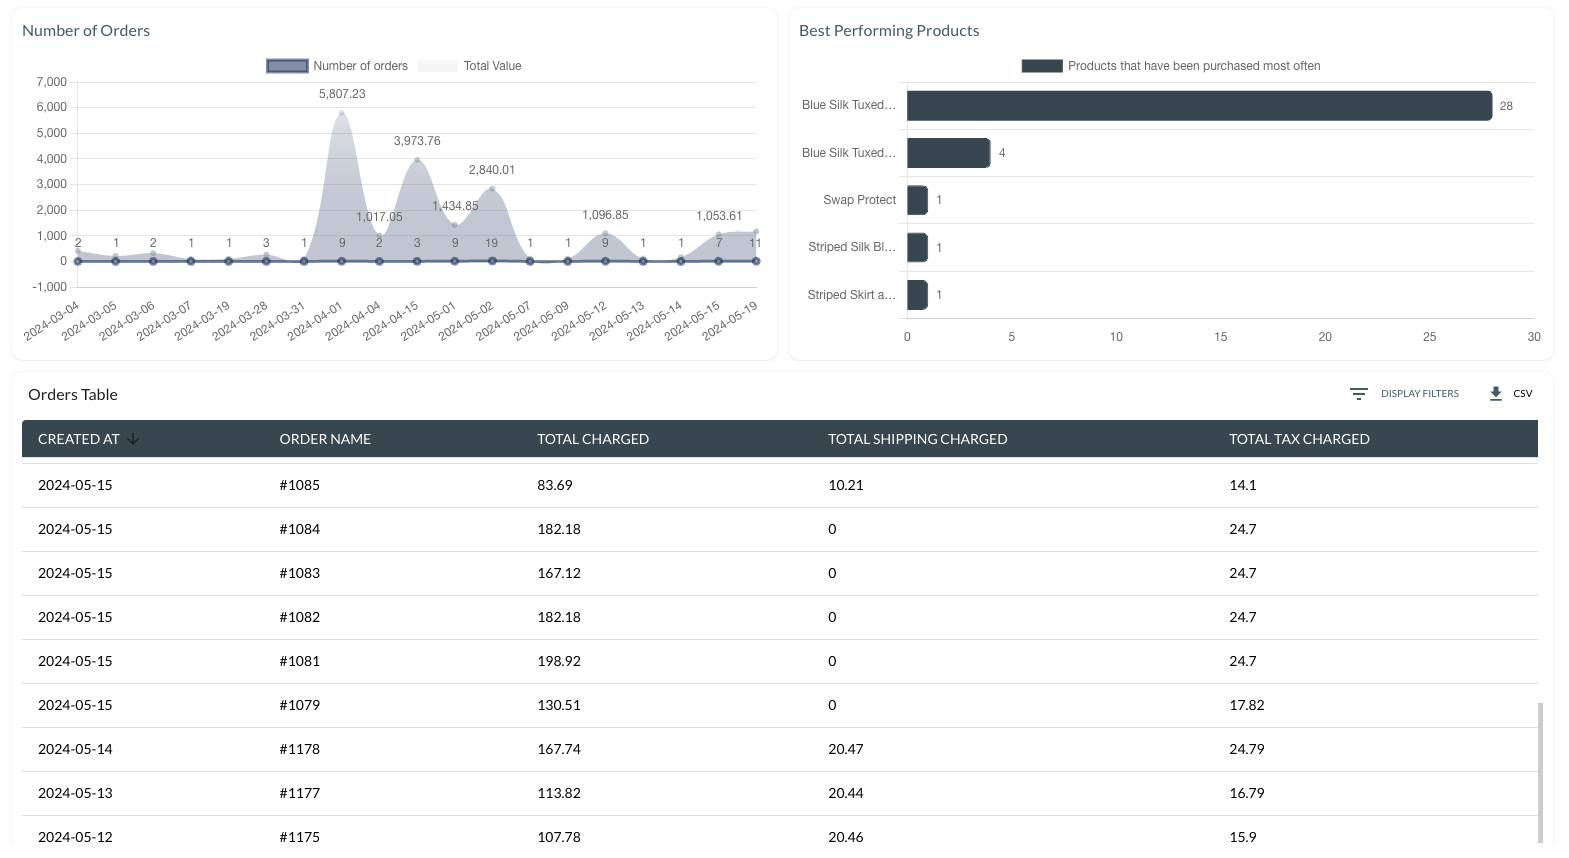Click shipping charged 20.44
The image size is (1569, 858).
click(x=846, y=793)
